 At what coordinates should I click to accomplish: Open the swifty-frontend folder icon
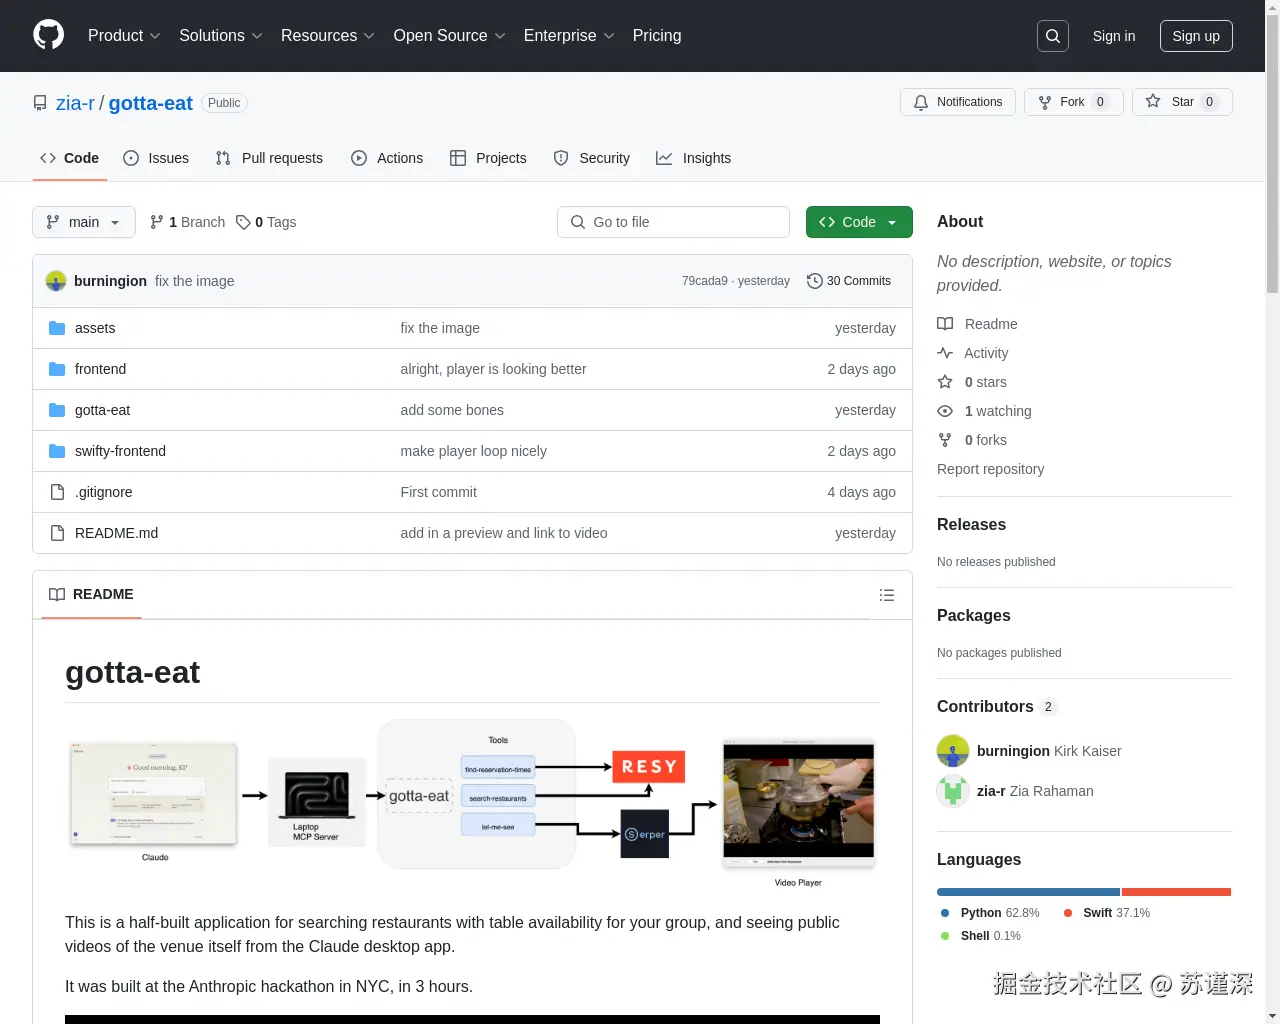(57, 451)
